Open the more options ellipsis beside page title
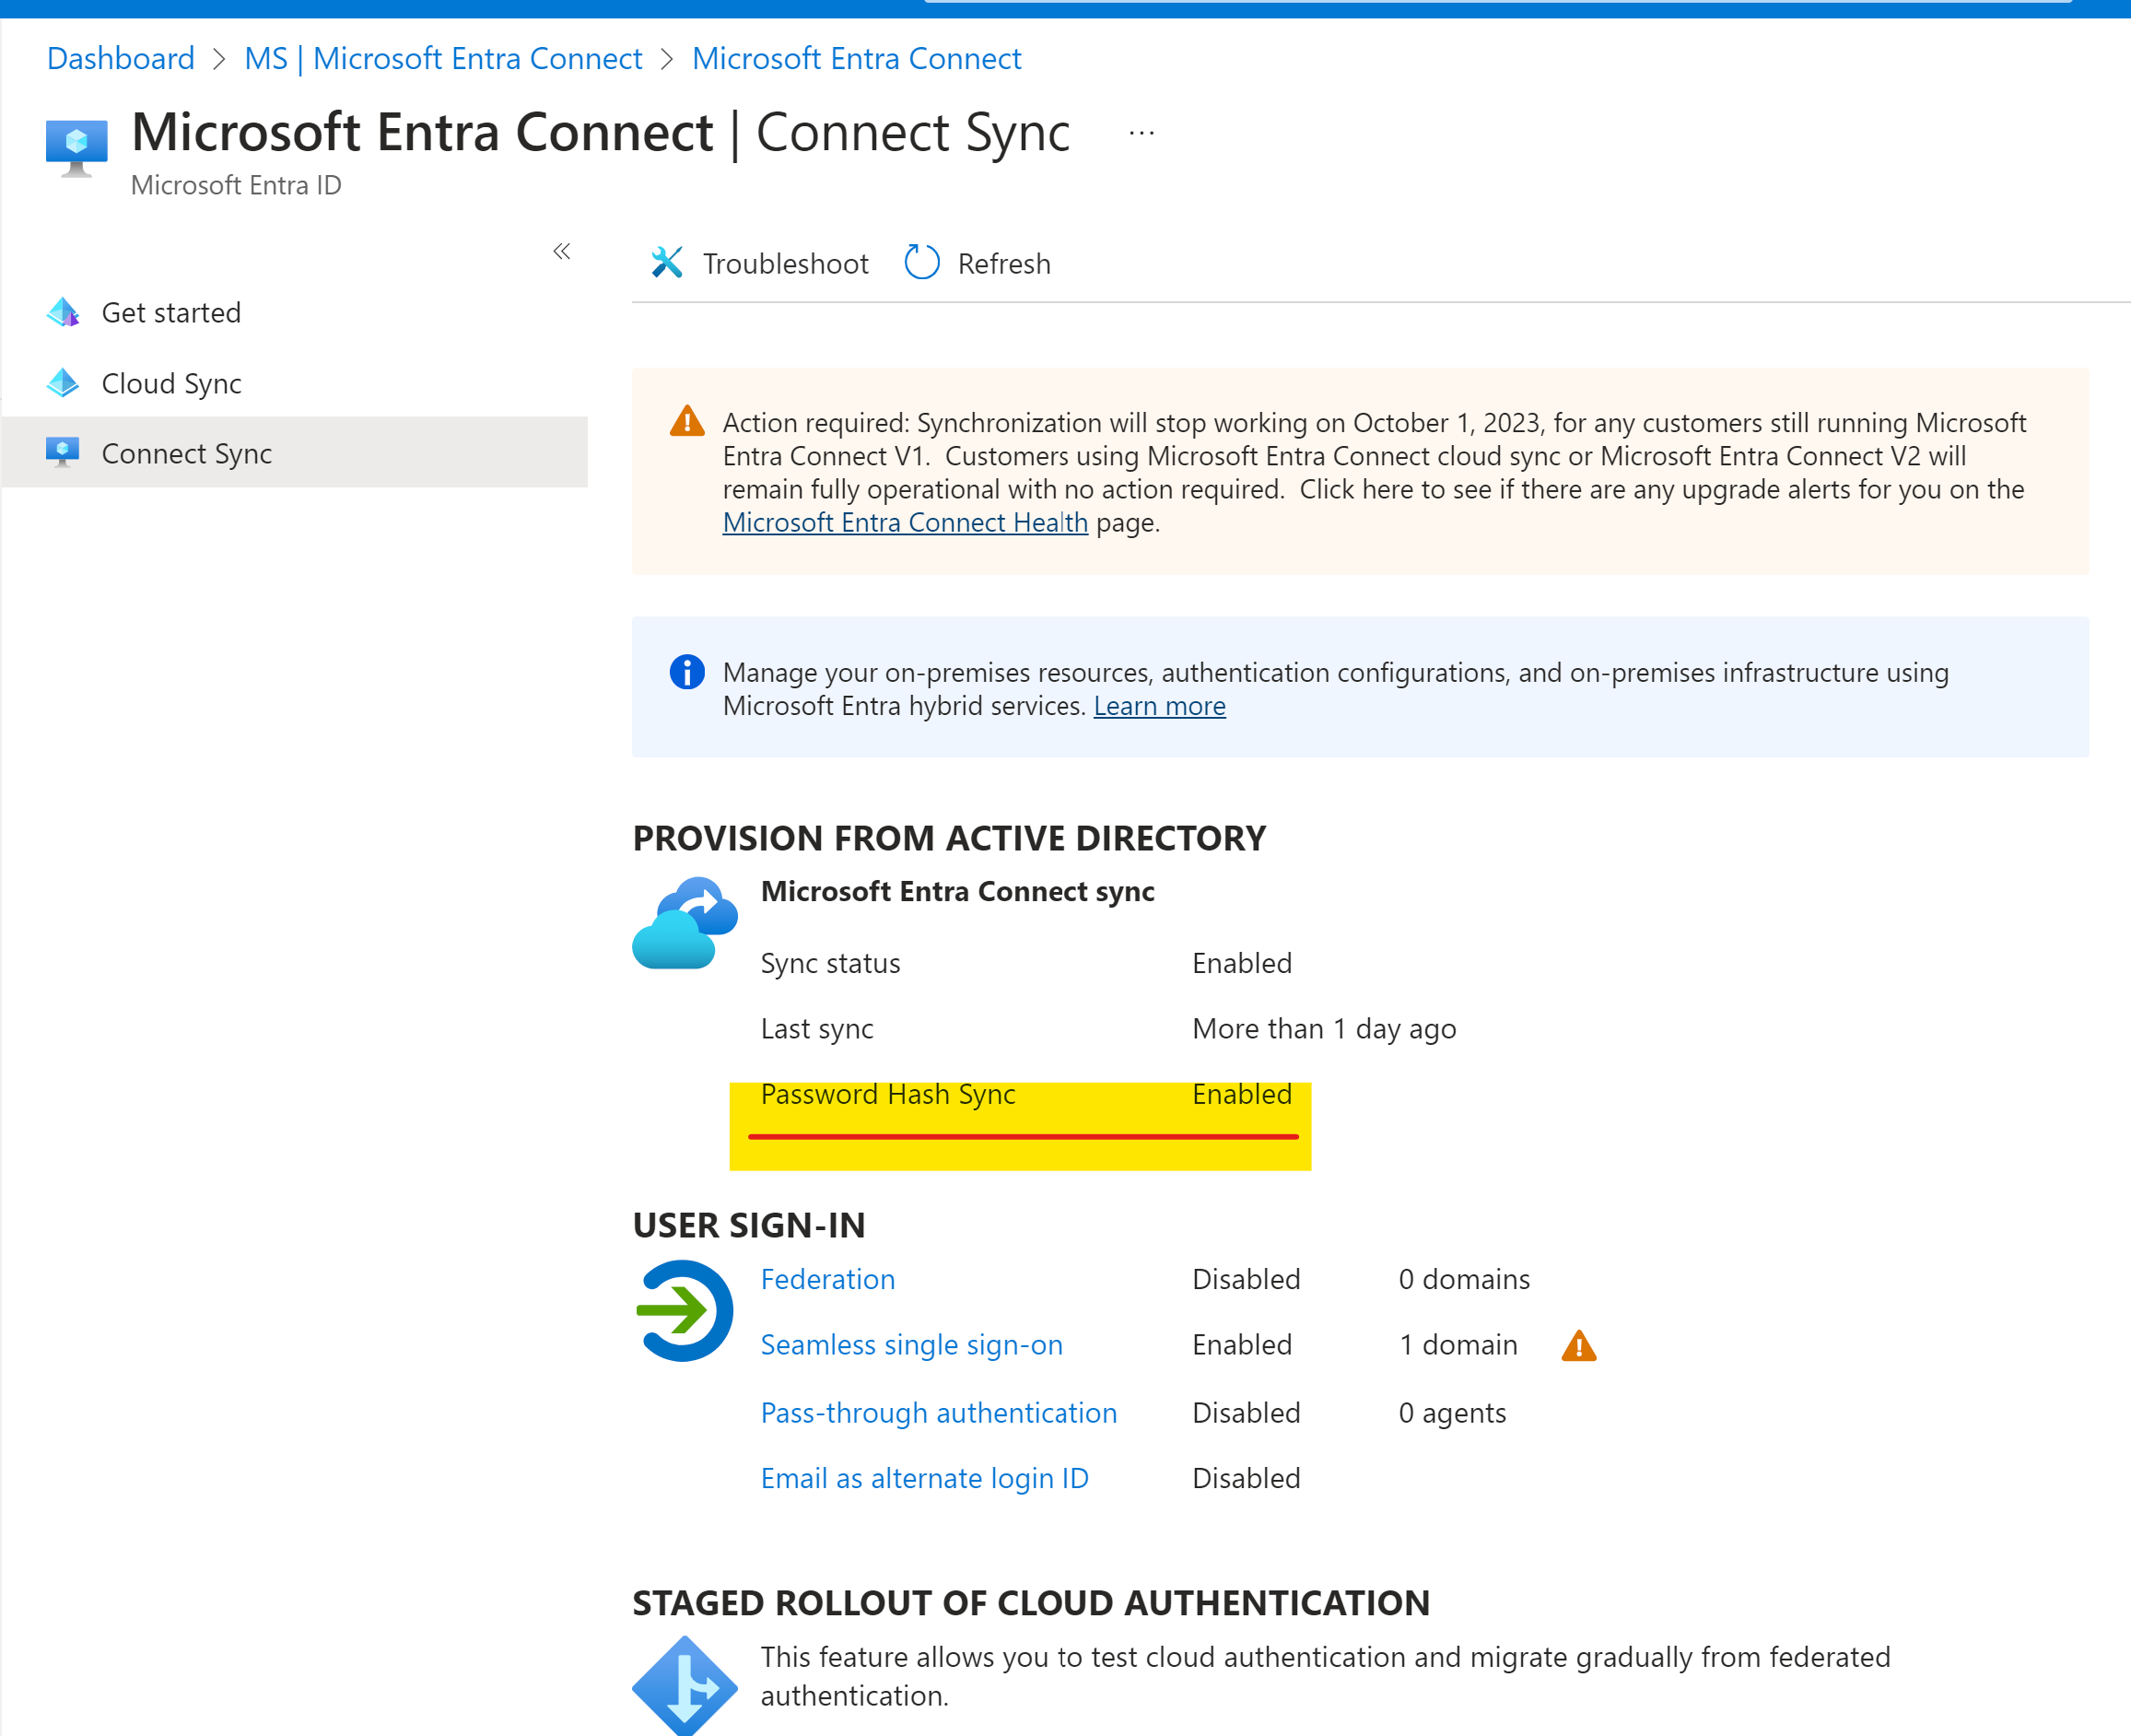 (1142, 133)
